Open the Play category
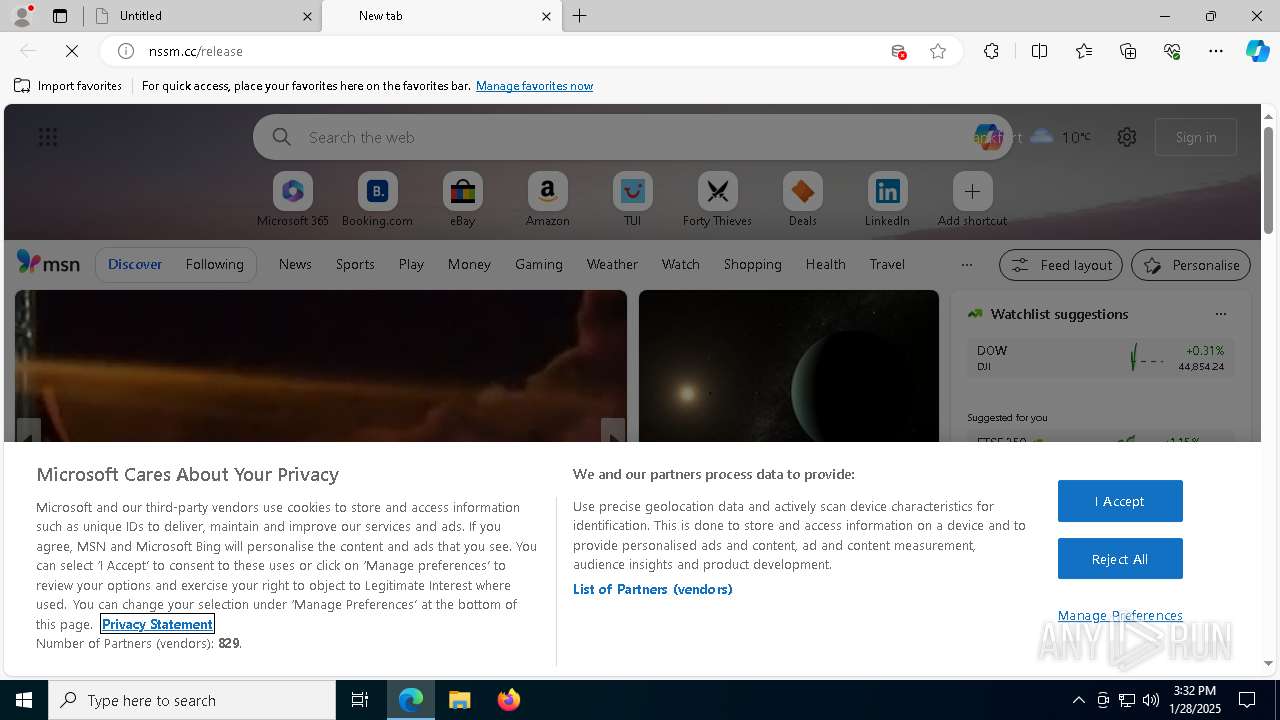Image resolution: width=1280 pixels, height=720 pixels. pos(411,264)
